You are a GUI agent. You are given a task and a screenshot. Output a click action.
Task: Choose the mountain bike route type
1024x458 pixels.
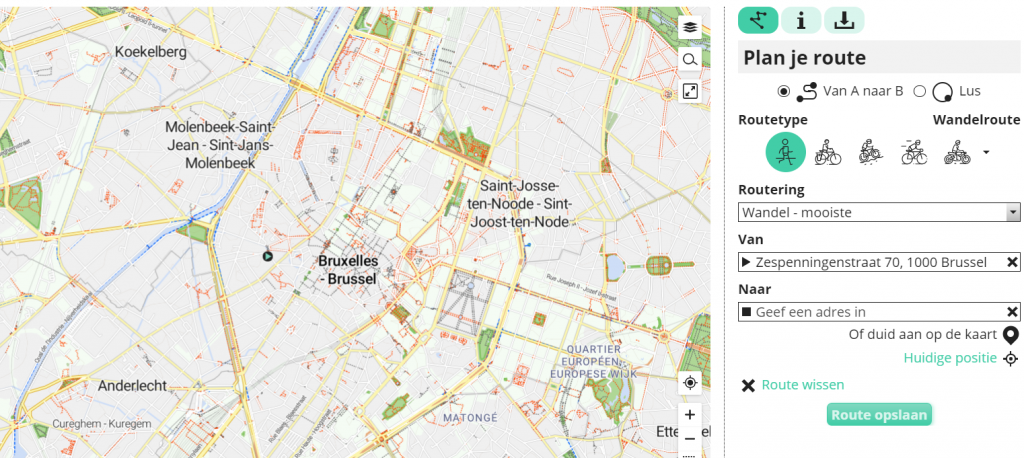tap(871, 152)
